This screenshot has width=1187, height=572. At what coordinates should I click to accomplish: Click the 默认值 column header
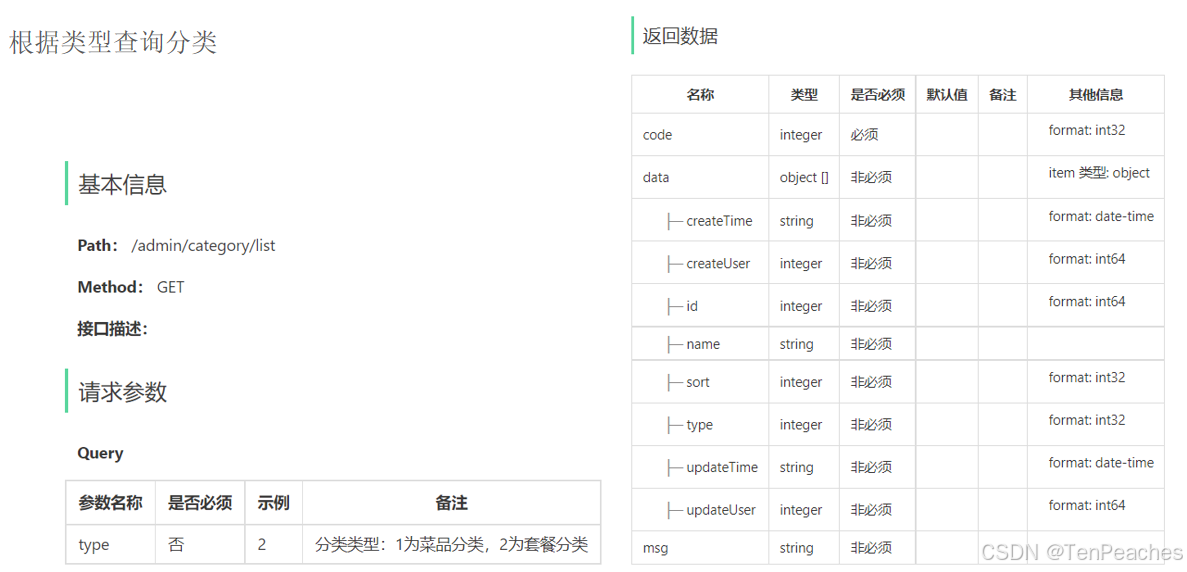(x=947, y=95)
